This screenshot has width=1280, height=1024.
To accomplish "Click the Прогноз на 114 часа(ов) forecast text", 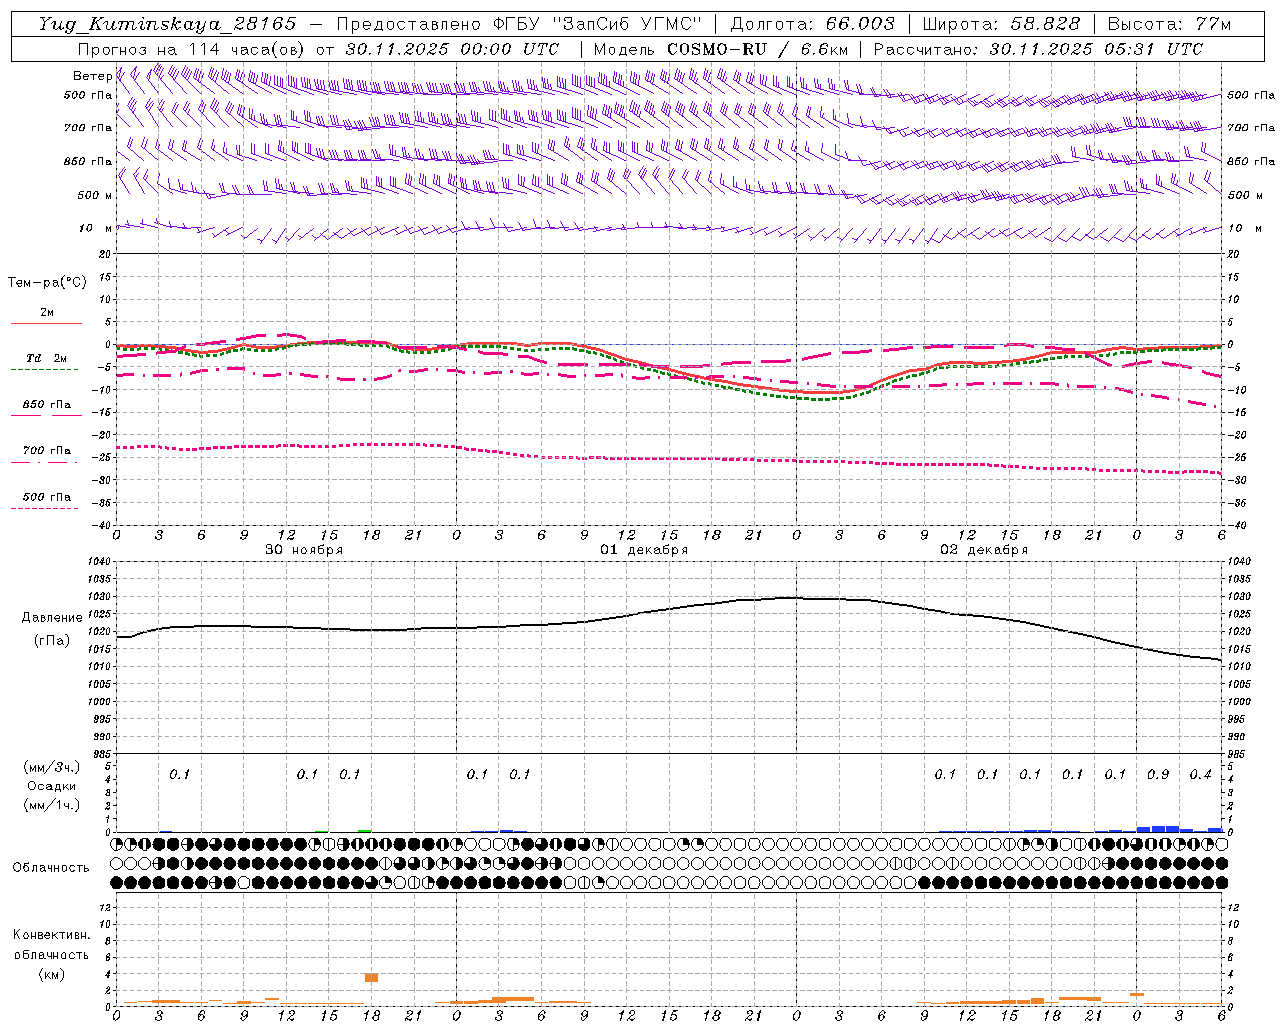I will tap(191, 49).
